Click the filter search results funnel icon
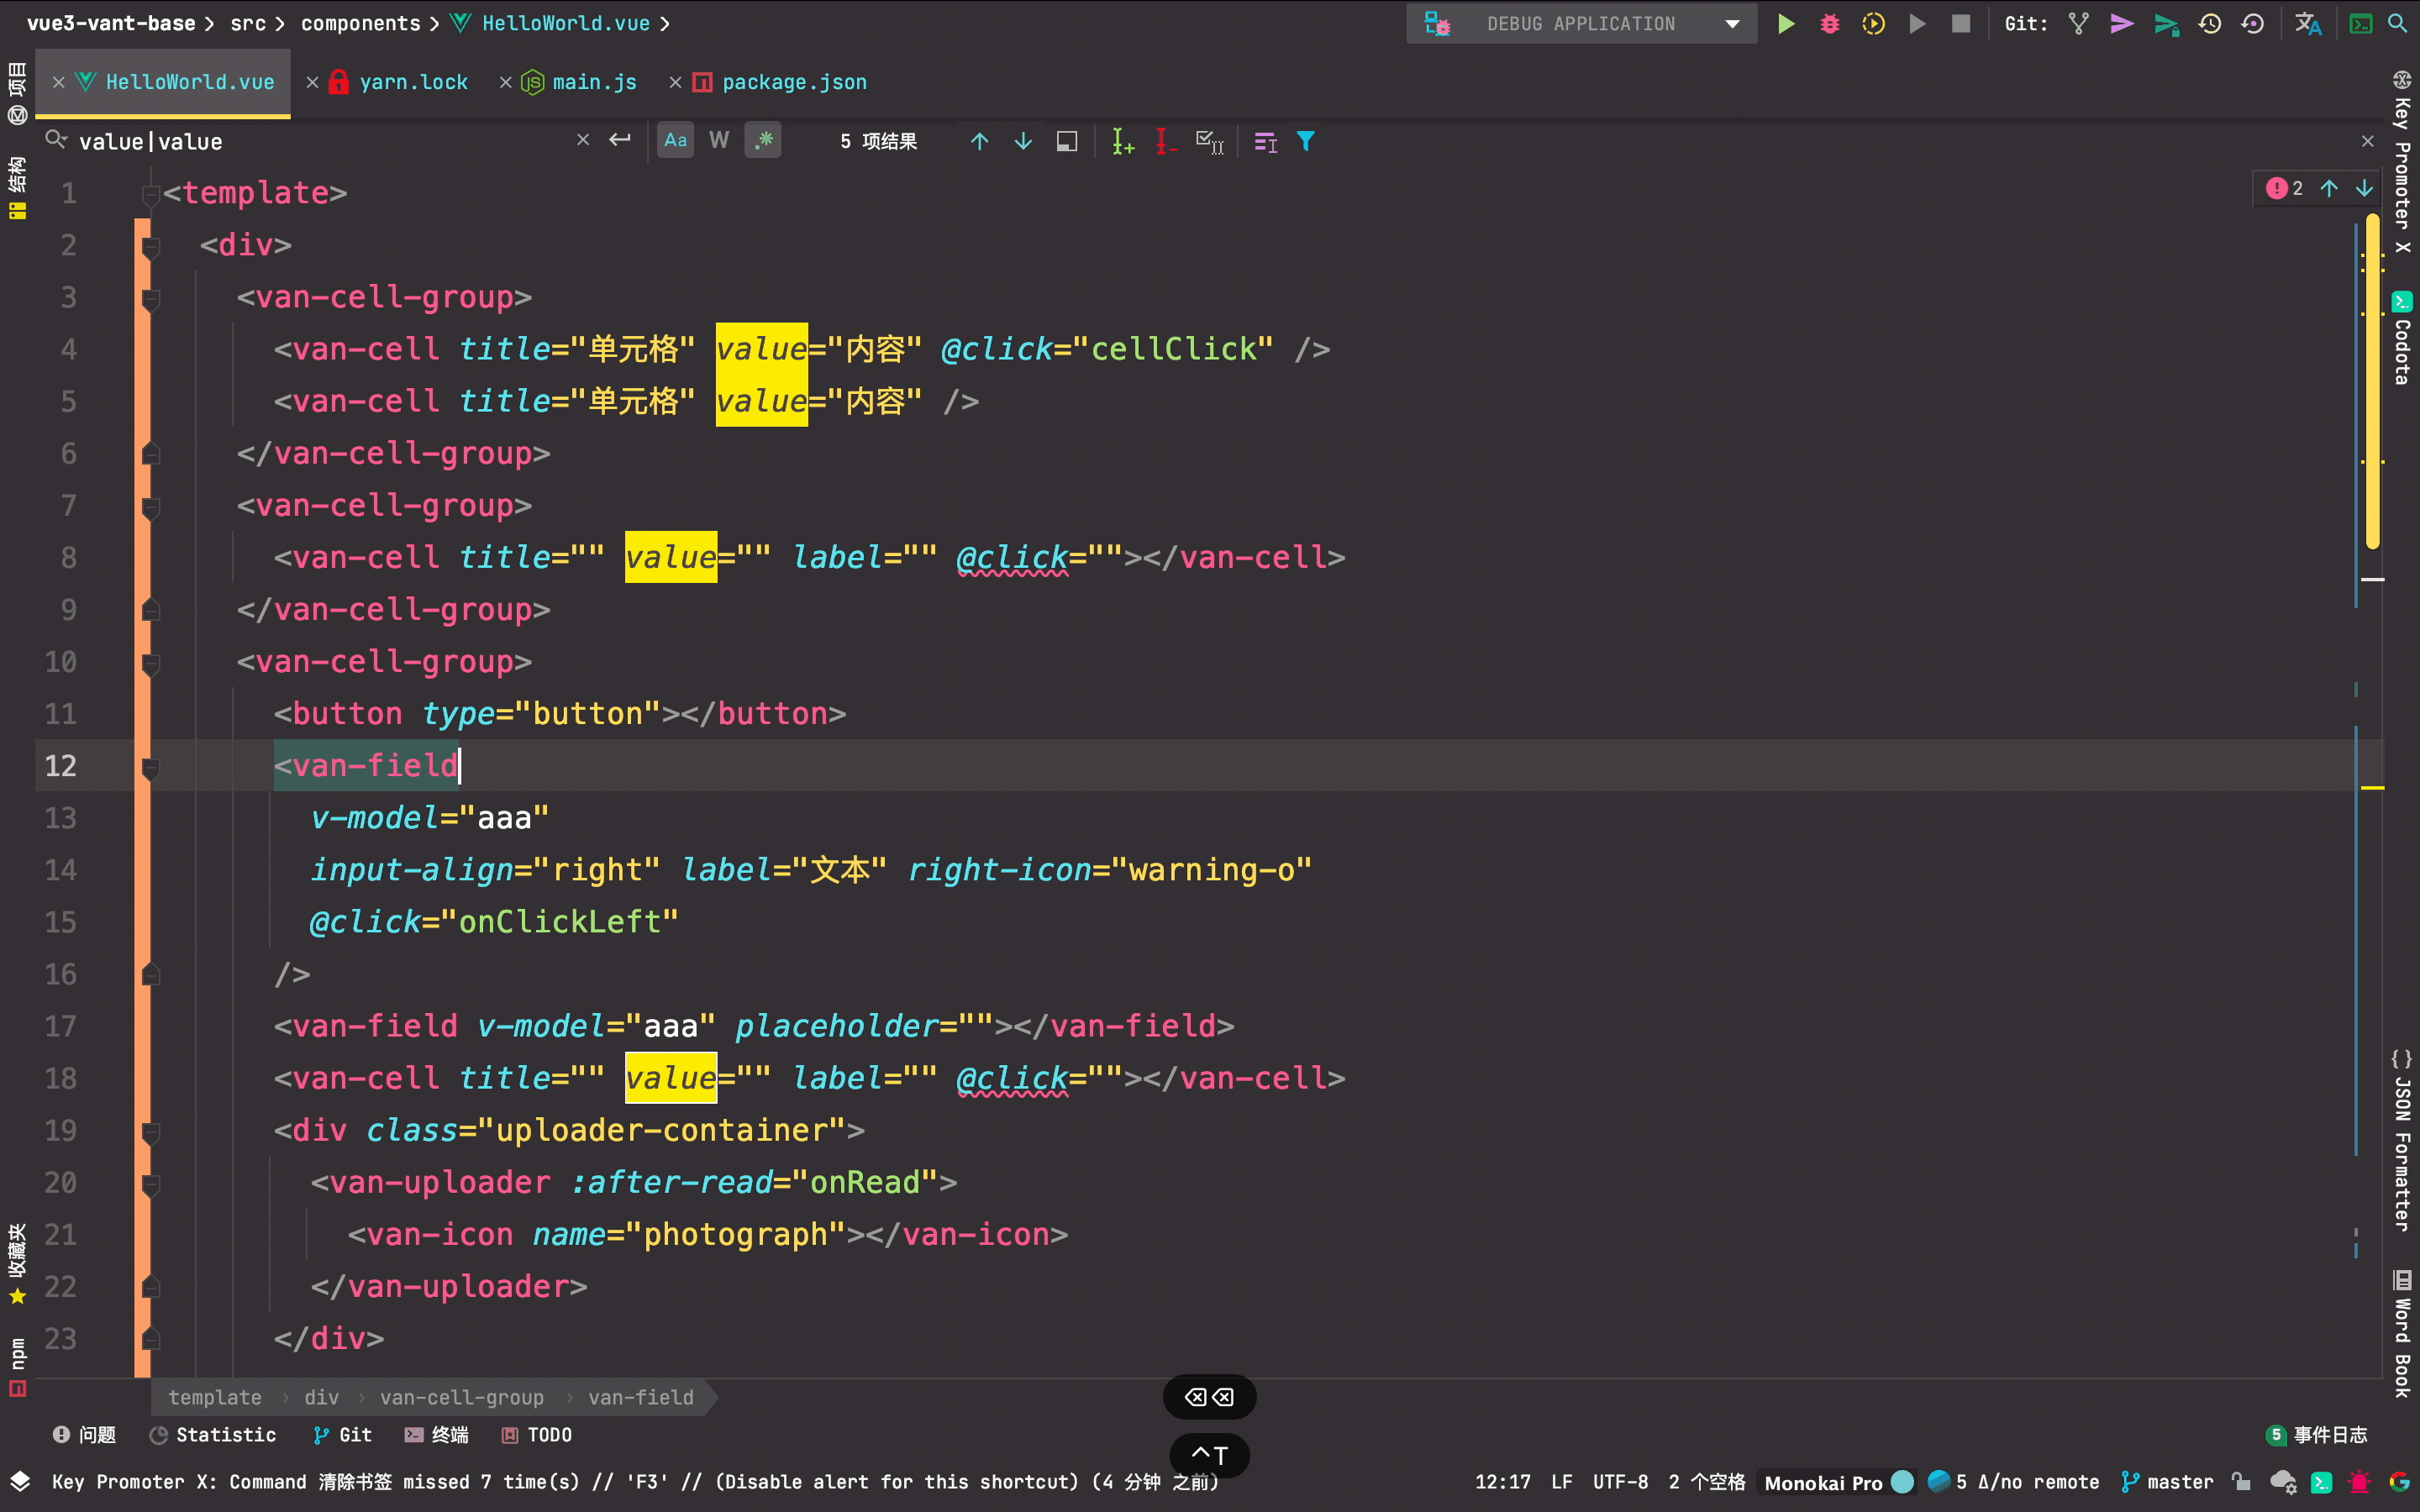The height and width of the screenshot is (1512, 2420). pyautogui.click(x=1305, y=141)
